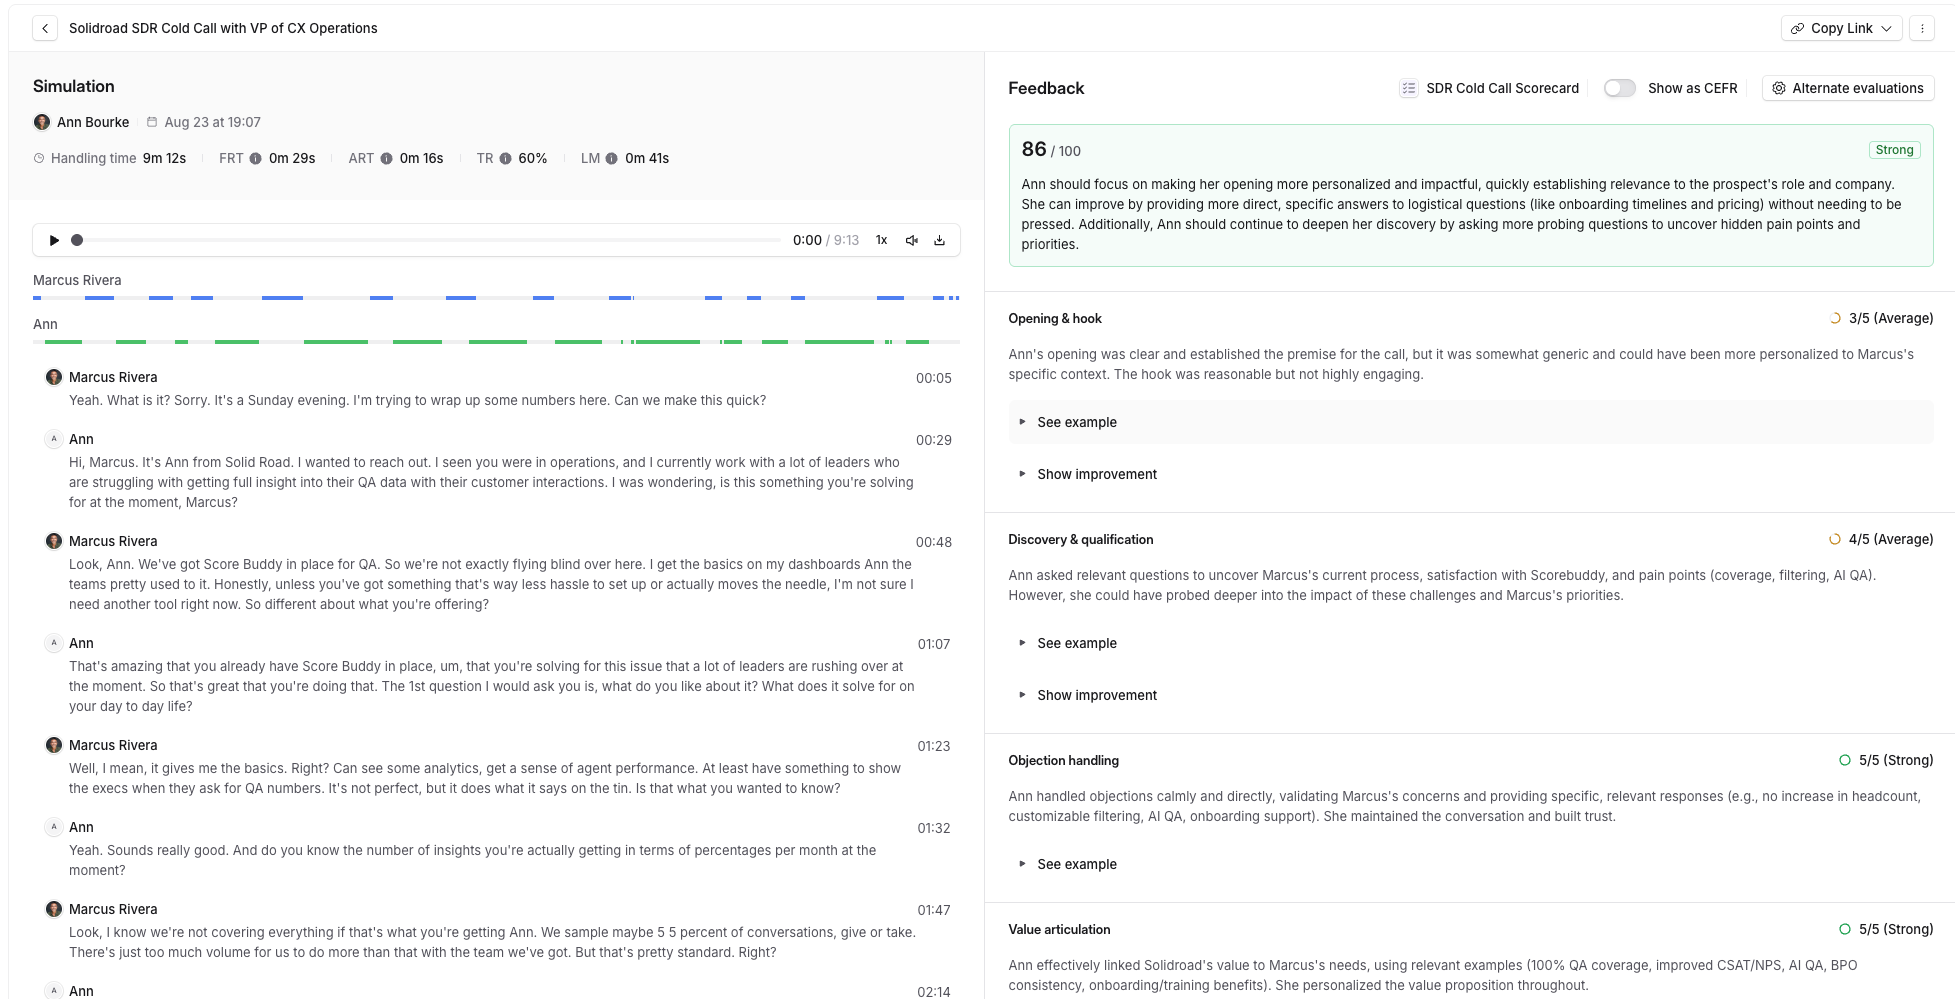The width and height of the screenshot is (1955, 999).
Task: Select the Discovery & qualification section heading
Action: [1081, 539]
